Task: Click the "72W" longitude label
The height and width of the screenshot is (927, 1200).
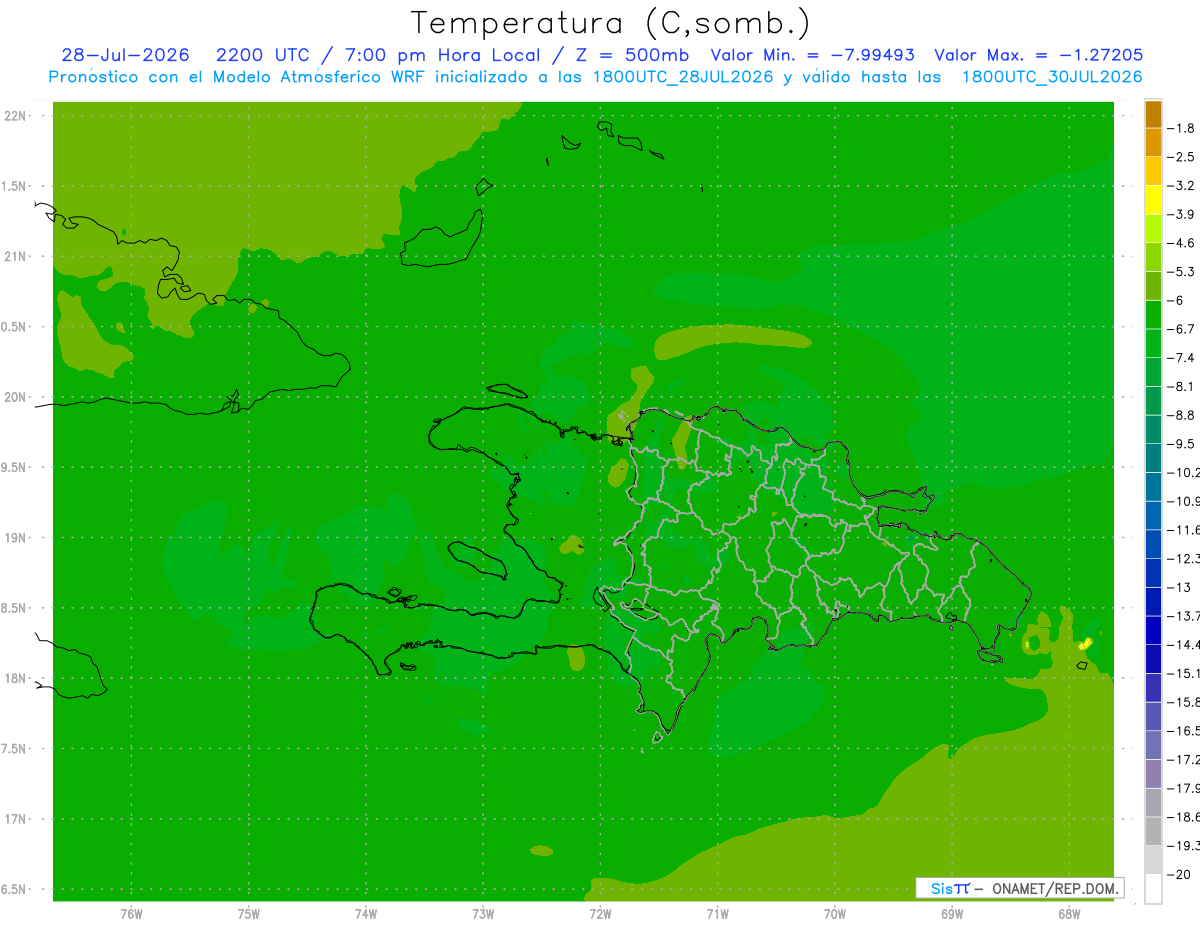Action: point(600,913)
